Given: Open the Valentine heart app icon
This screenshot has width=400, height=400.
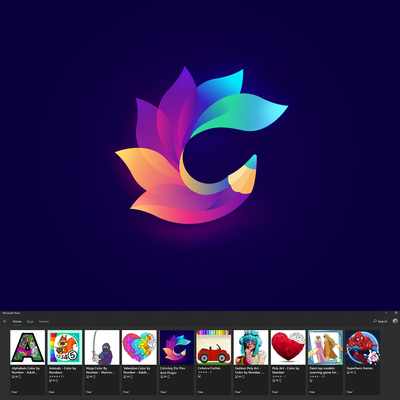Looking at the screenshot, I should tap(139, 347).
